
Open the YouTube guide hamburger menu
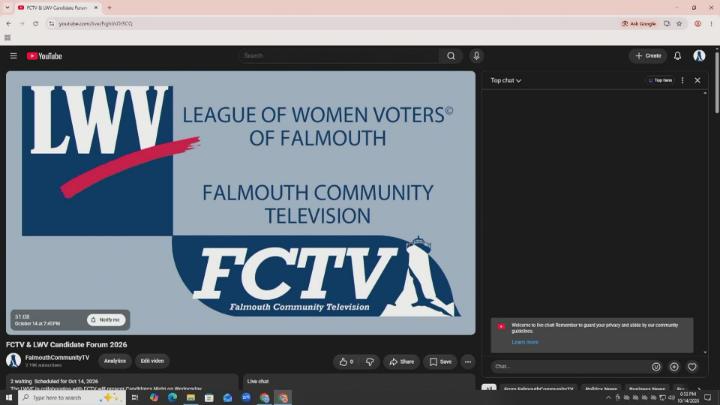pyautogui.click(x=13, y=56)
